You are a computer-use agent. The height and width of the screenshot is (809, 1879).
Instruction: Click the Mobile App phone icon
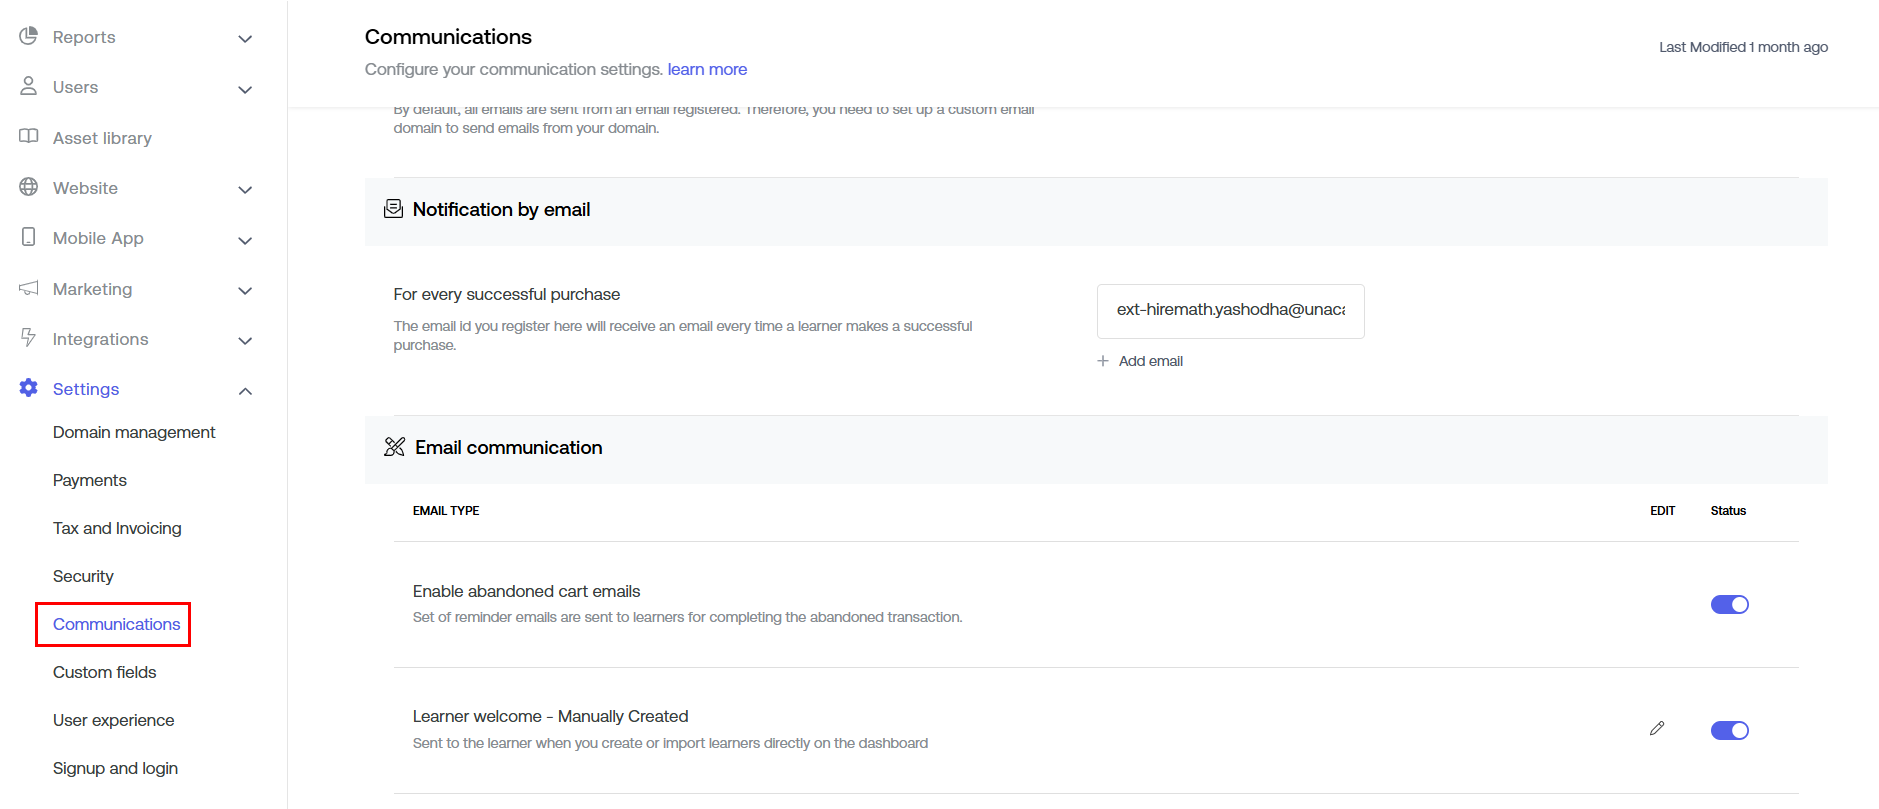(28, 237)
